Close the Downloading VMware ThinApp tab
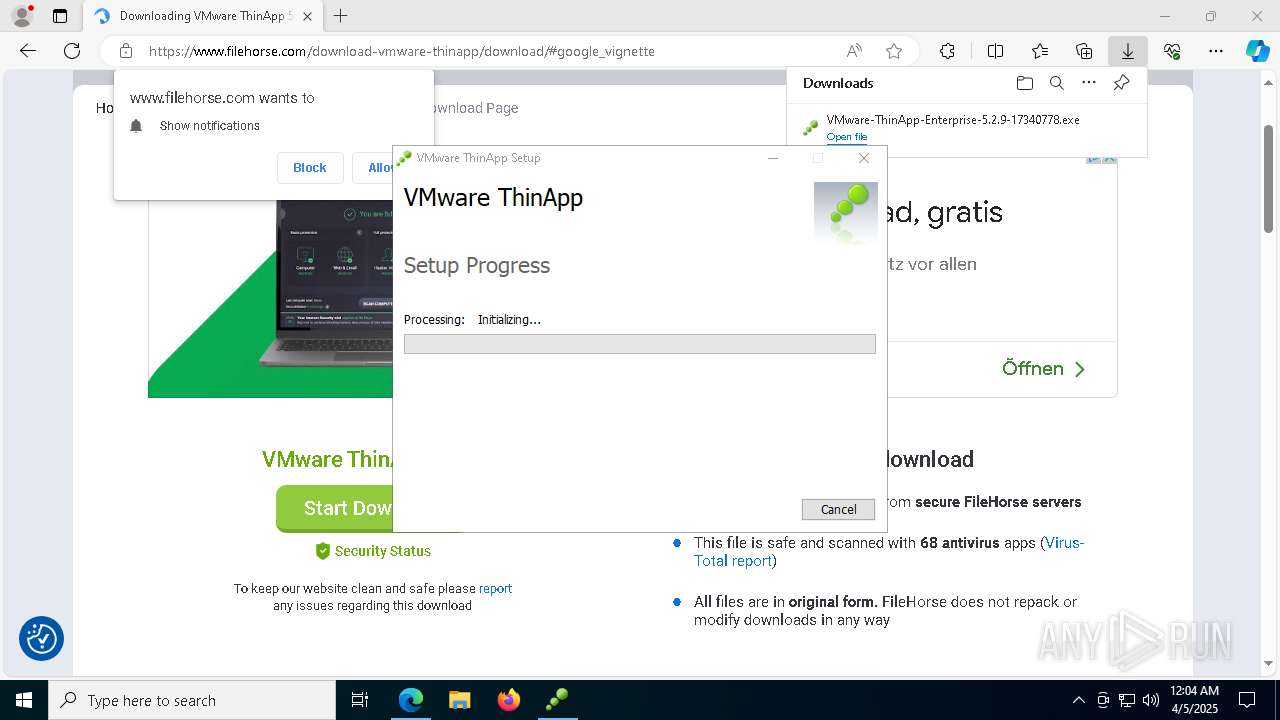 (307, 16)
